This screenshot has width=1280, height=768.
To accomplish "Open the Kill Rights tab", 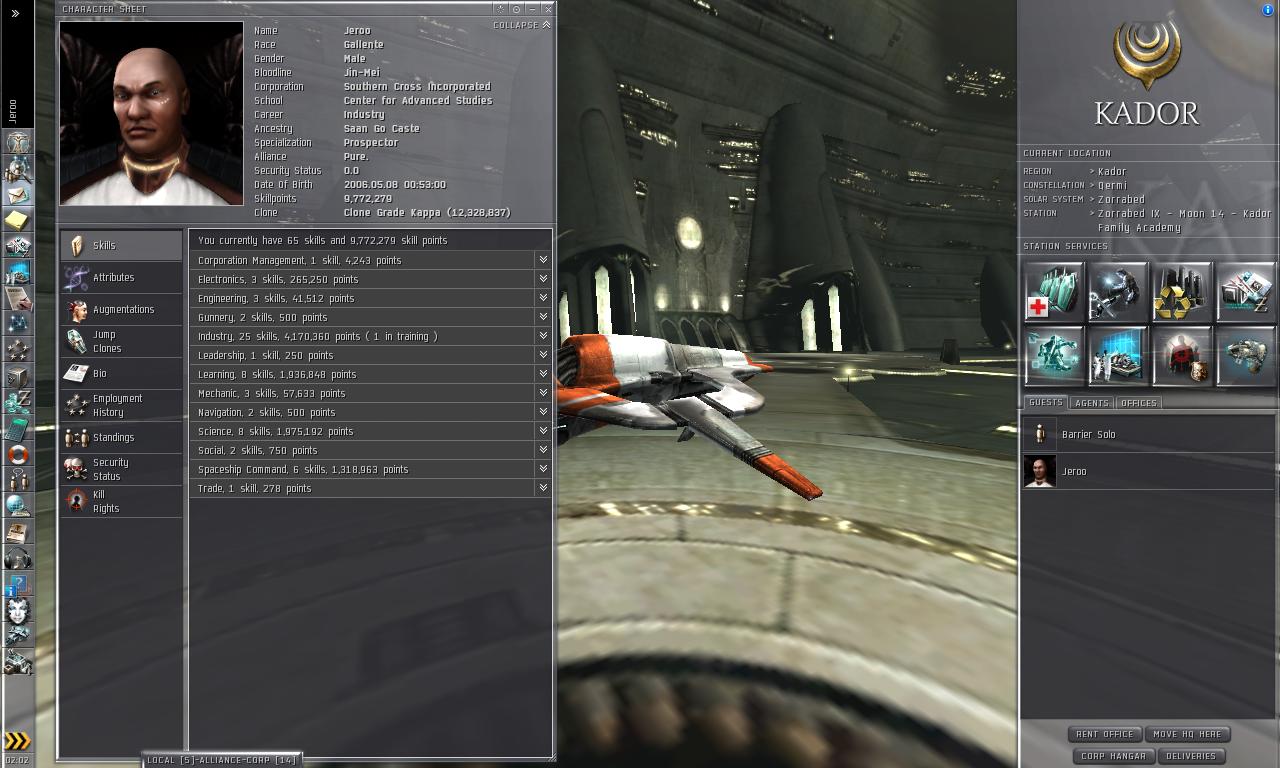I will coord(121,501).
